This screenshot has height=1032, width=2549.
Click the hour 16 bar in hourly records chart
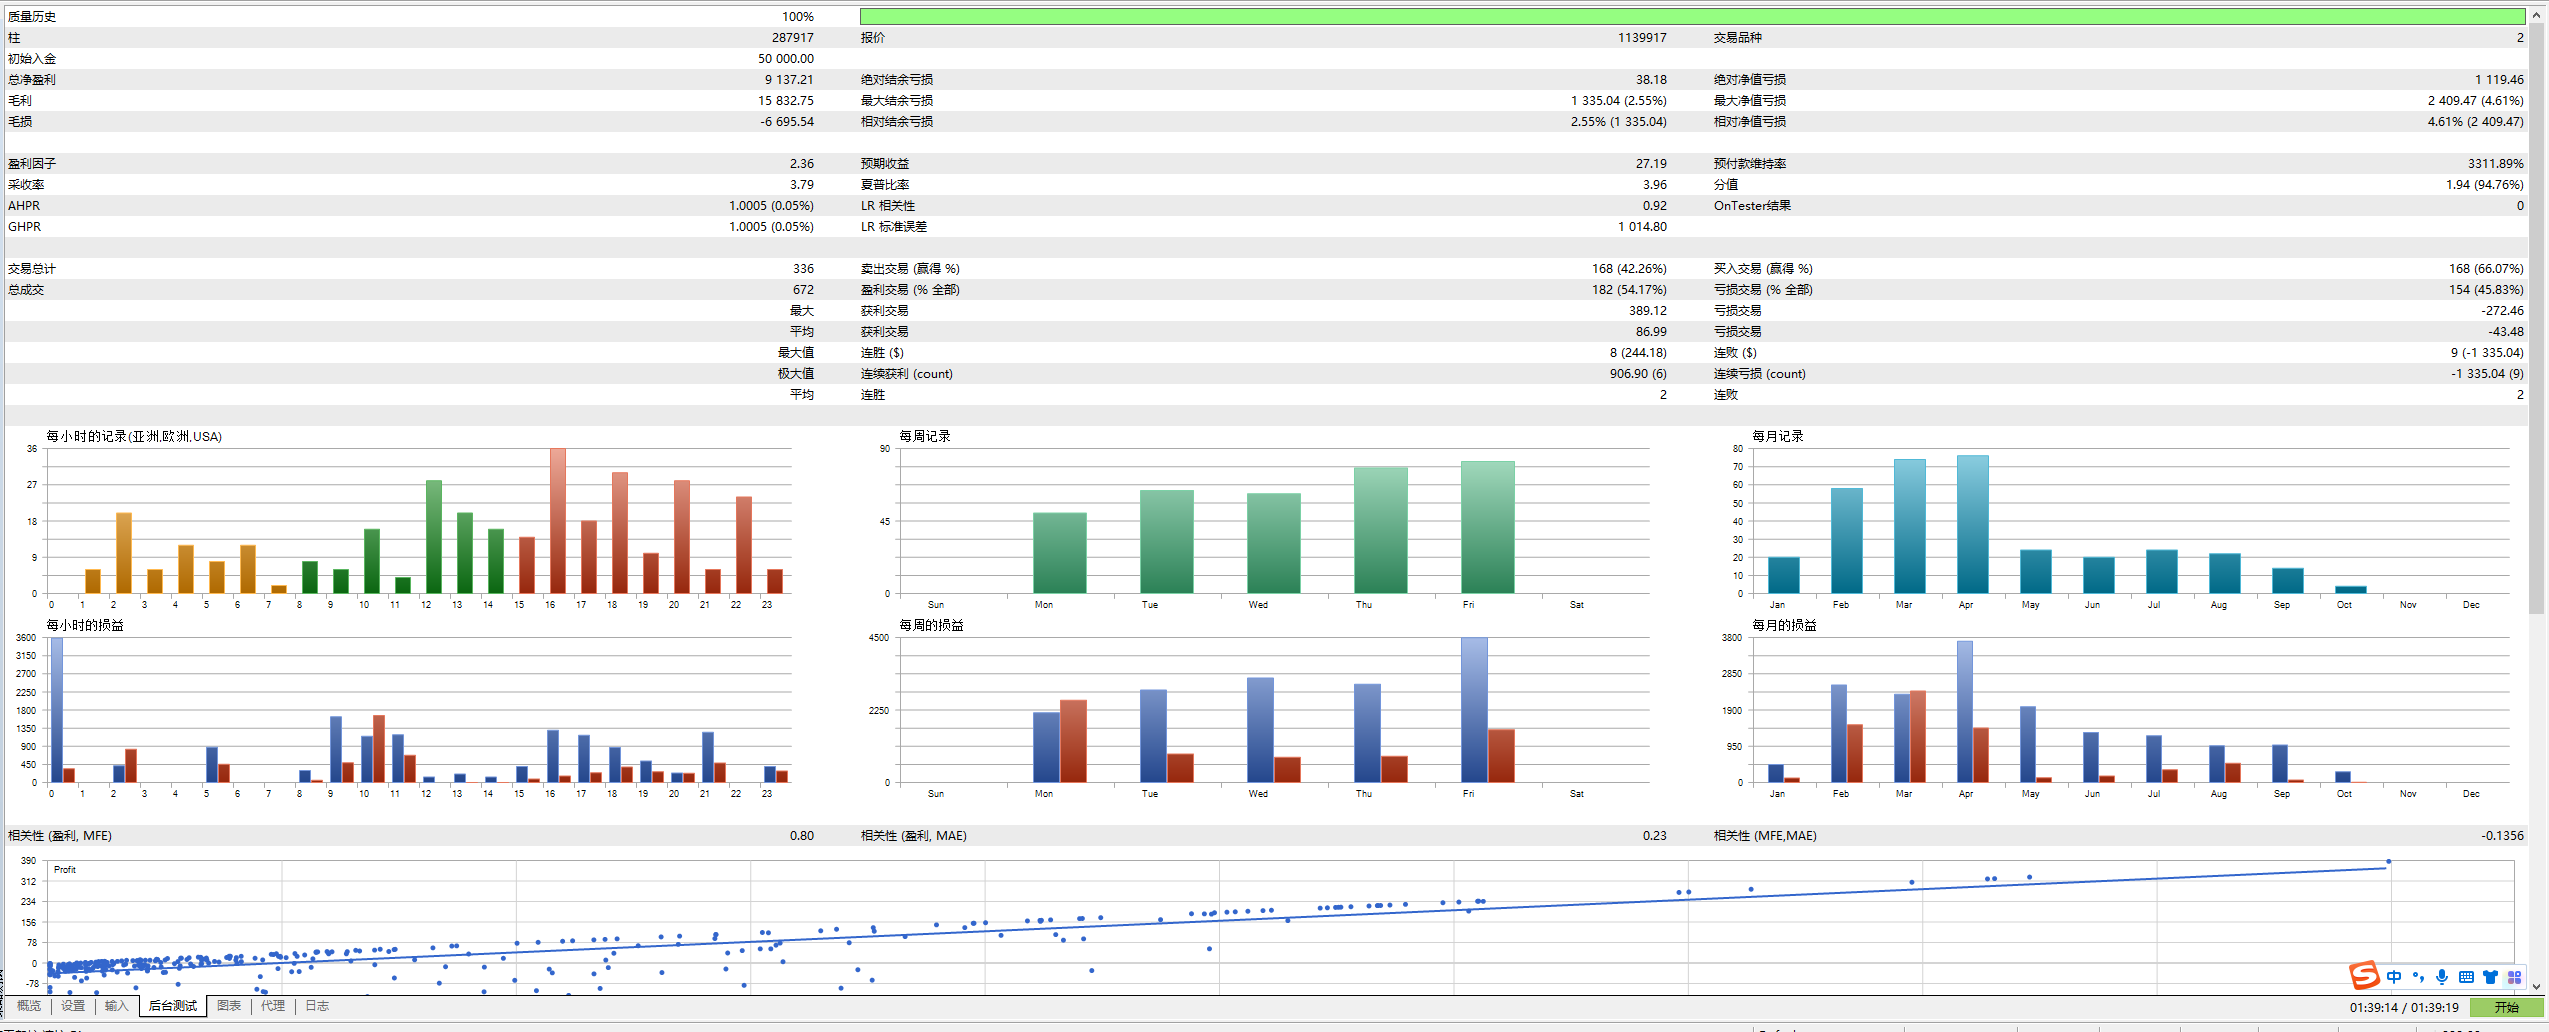pyautogui.click(x=557, y=520)
